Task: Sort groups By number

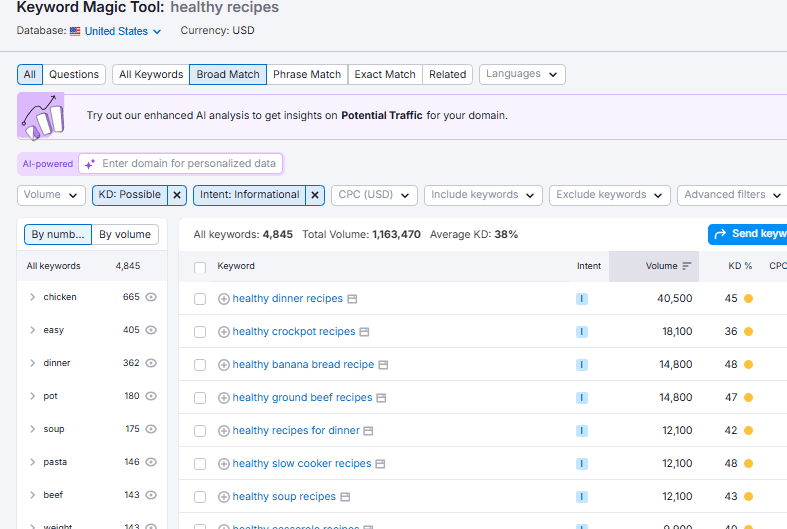Action: (x=58, y=235)
